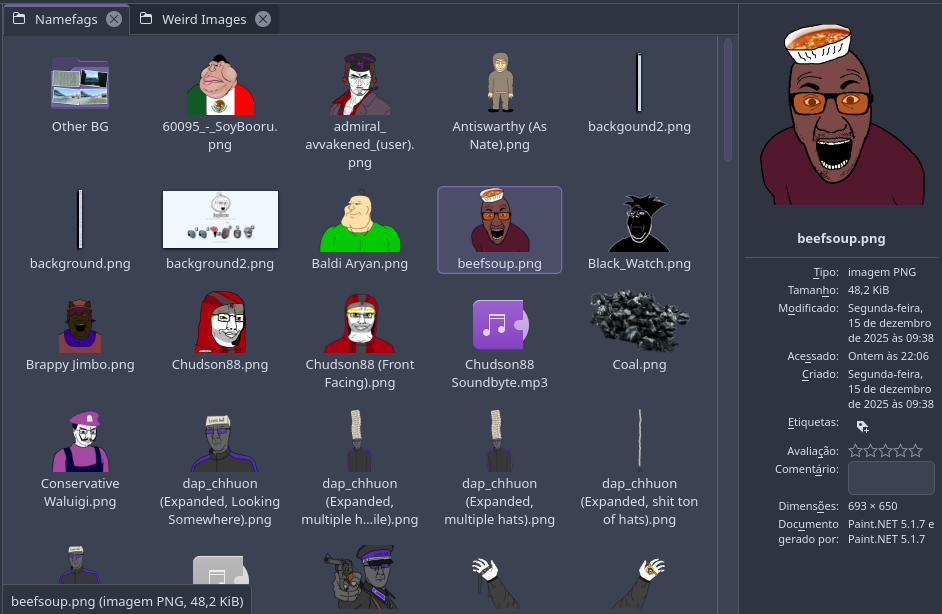Viewport: 942px width, 614px height.
Task: Select the Coal.png file icon
Action: coord(639,323)
